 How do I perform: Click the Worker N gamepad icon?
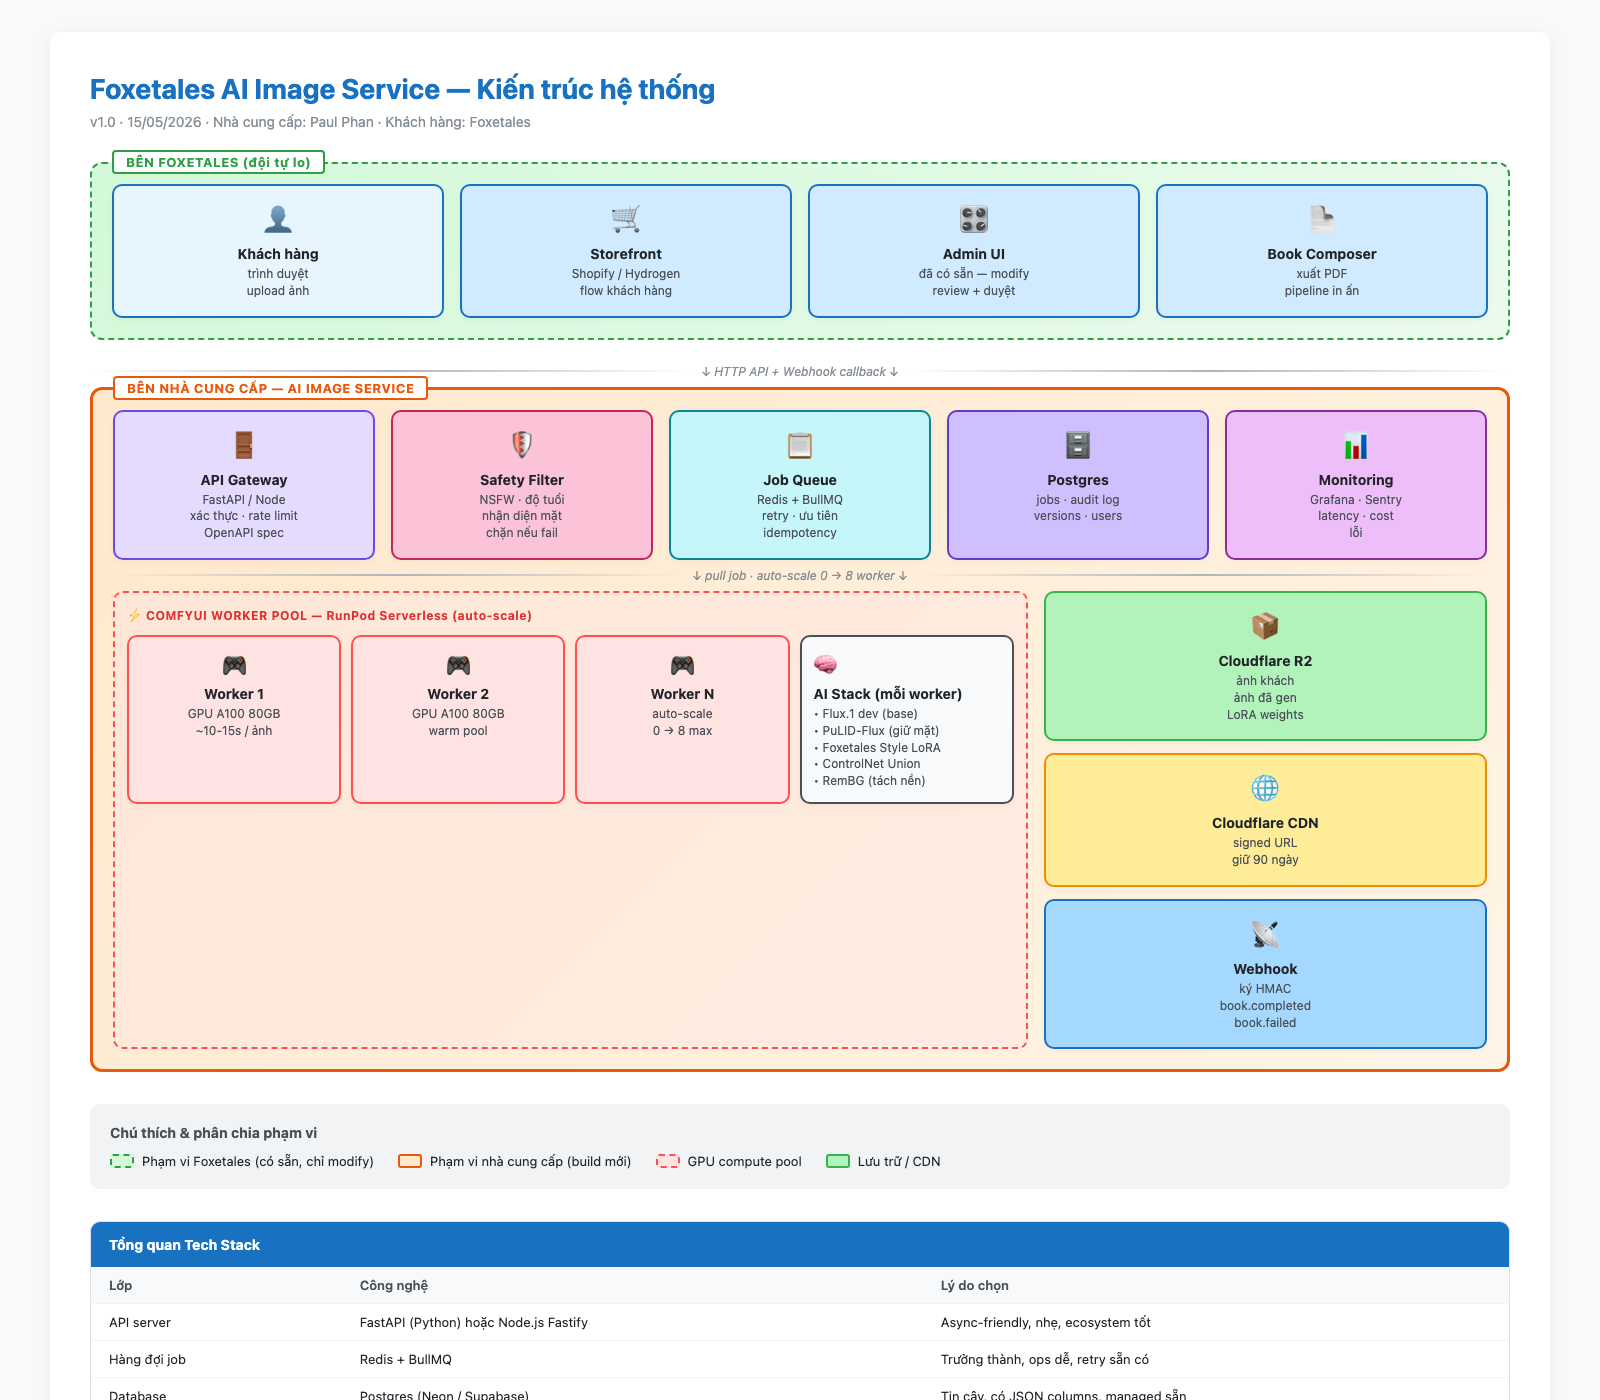click(682, 665)
